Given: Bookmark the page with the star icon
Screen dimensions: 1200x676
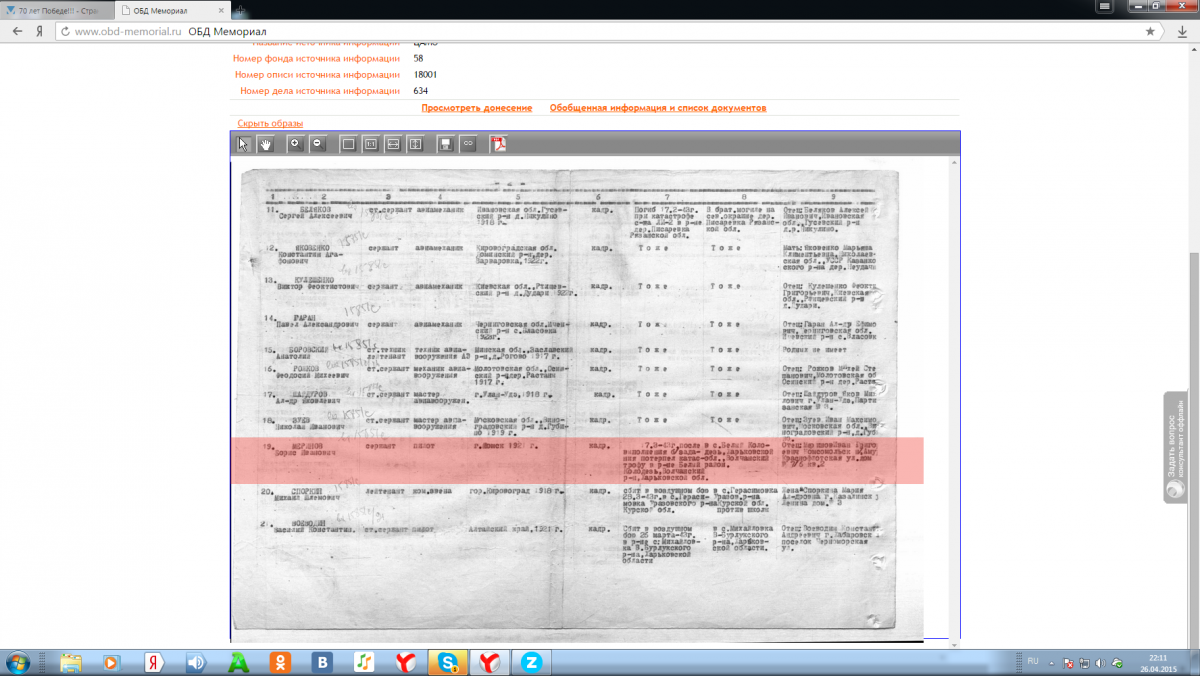Looking at the screenshot, I should point(1152,32).
